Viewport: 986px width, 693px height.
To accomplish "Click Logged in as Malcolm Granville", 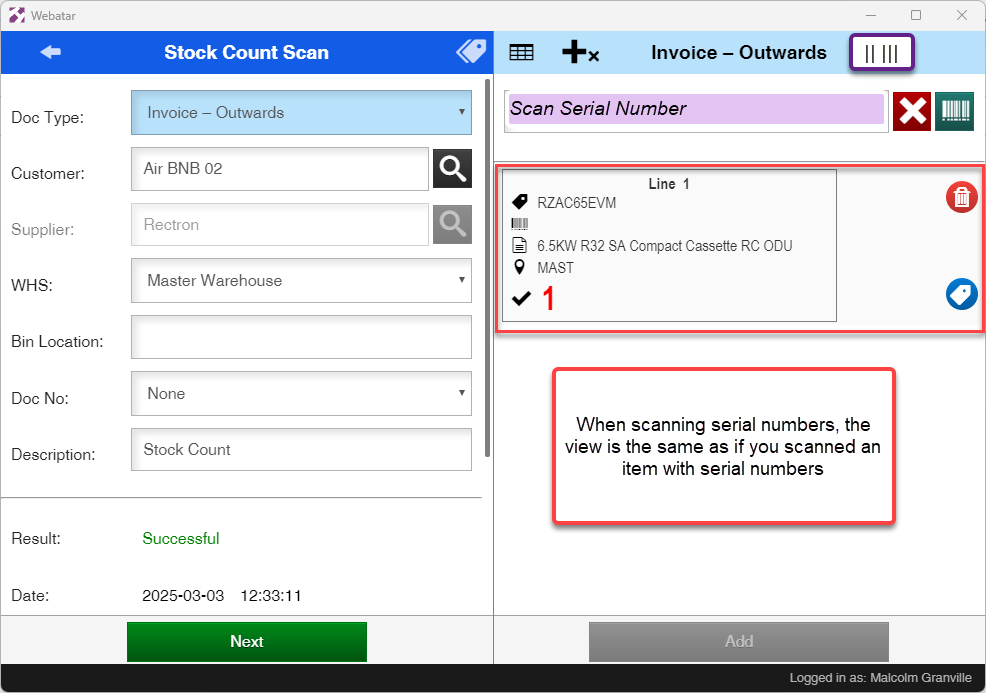I will pyautogui.click(x=880, y=678).
